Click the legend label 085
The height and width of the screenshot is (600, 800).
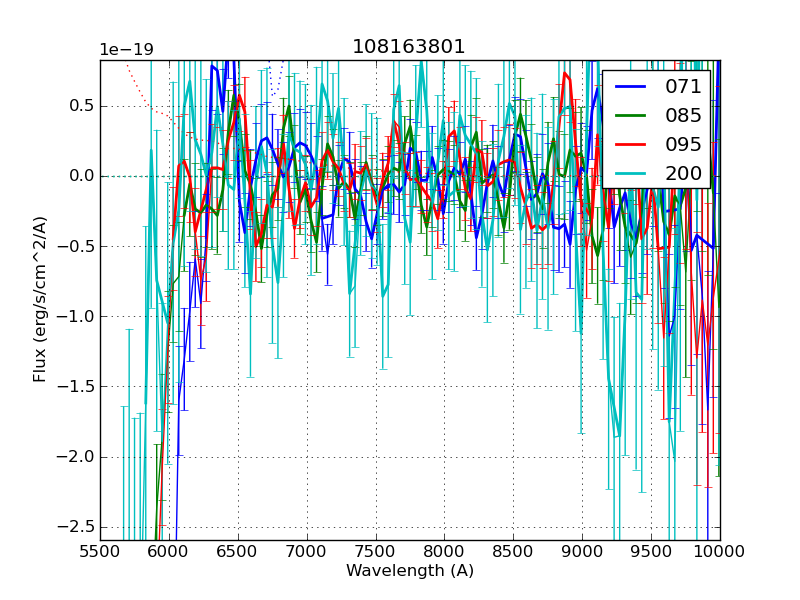(683, 115)
